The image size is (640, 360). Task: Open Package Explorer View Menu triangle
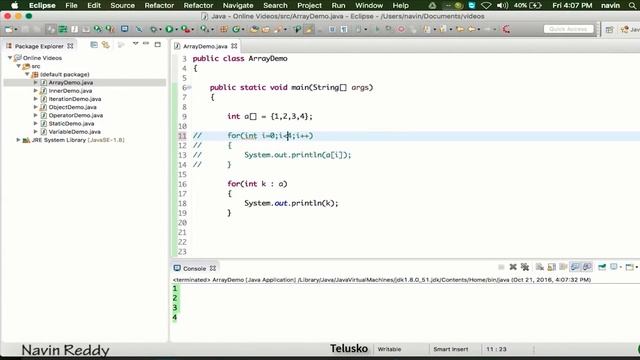(135, 43)
